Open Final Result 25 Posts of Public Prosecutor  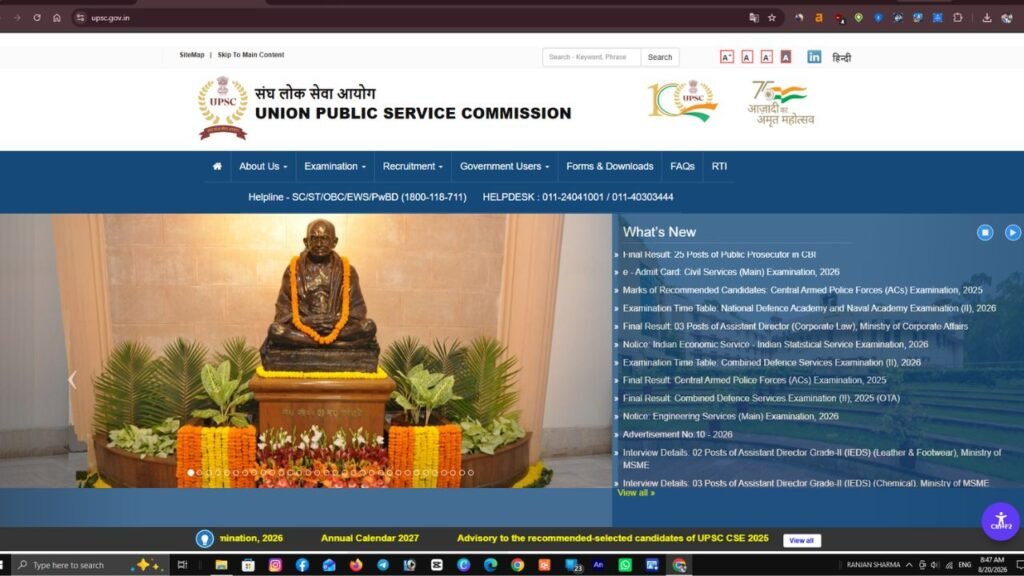click(x=719, y=254)
